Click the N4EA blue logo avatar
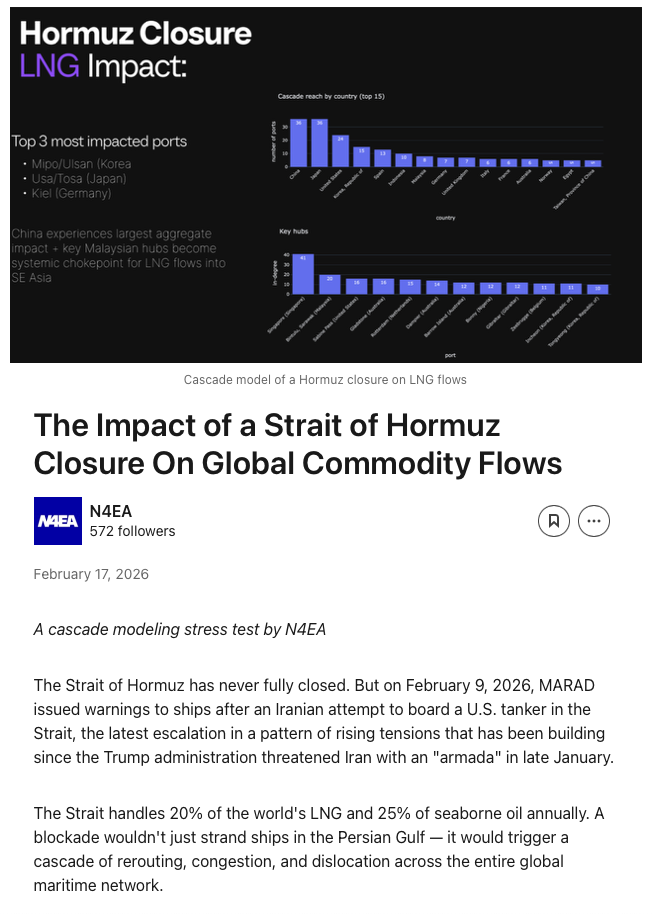 [58, 521]
